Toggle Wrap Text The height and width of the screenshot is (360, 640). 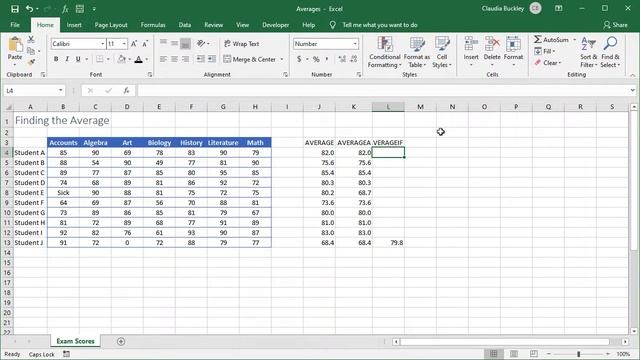click(241, 44)
